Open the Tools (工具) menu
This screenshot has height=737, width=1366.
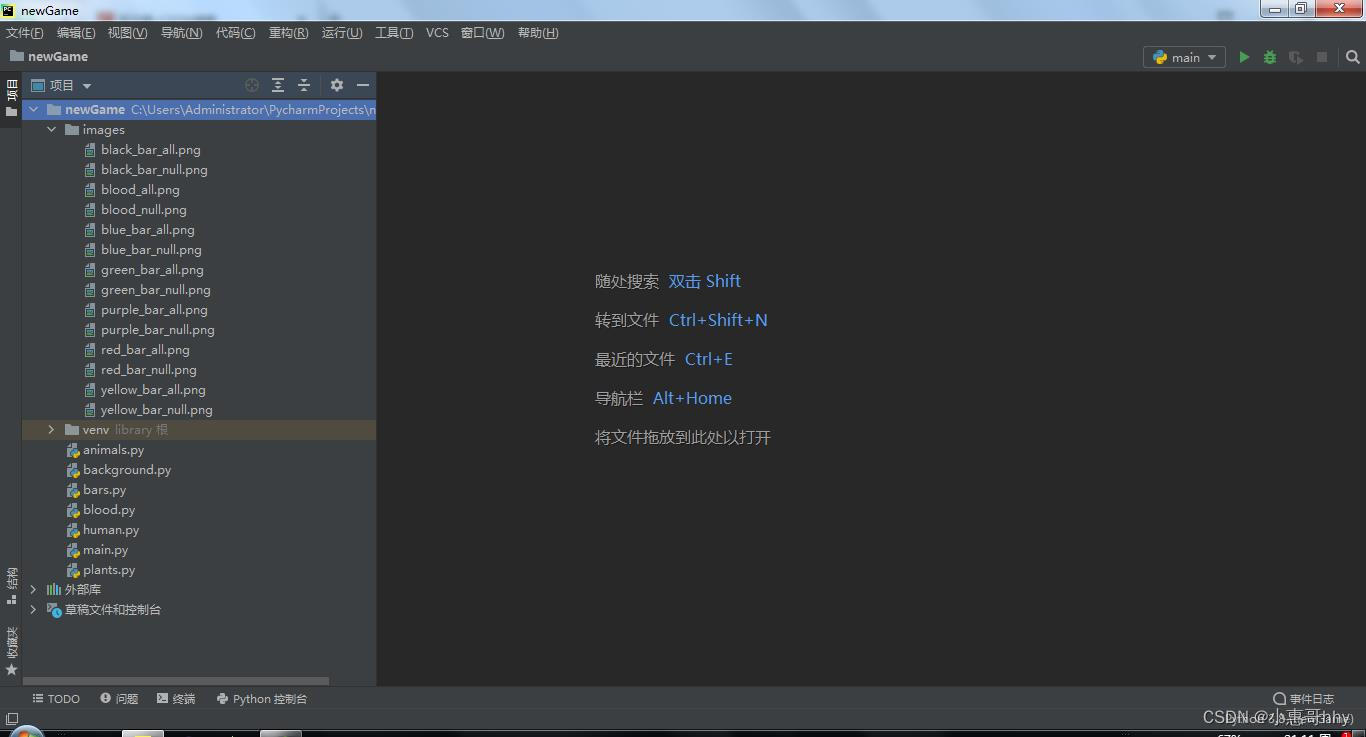(394, 33)
